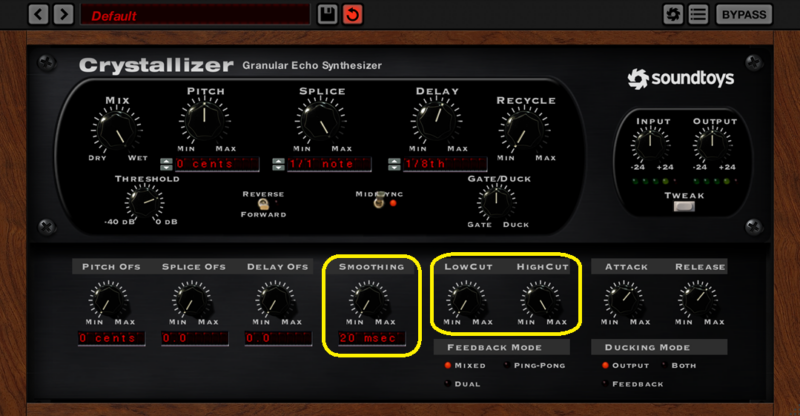Click the Delay Ofs knob
The image size is (800, 416).
click(276, 300)
